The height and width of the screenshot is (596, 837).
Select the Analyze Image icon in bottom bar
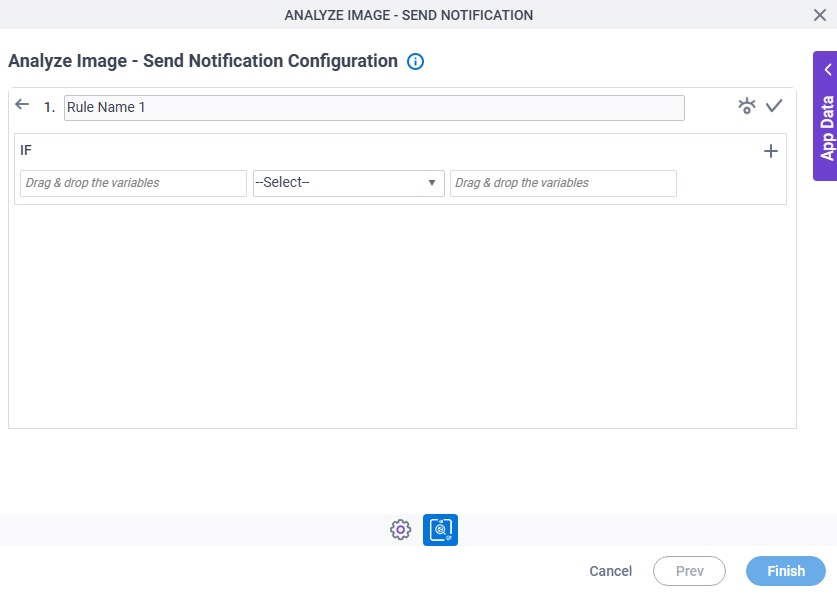[440, 530]
